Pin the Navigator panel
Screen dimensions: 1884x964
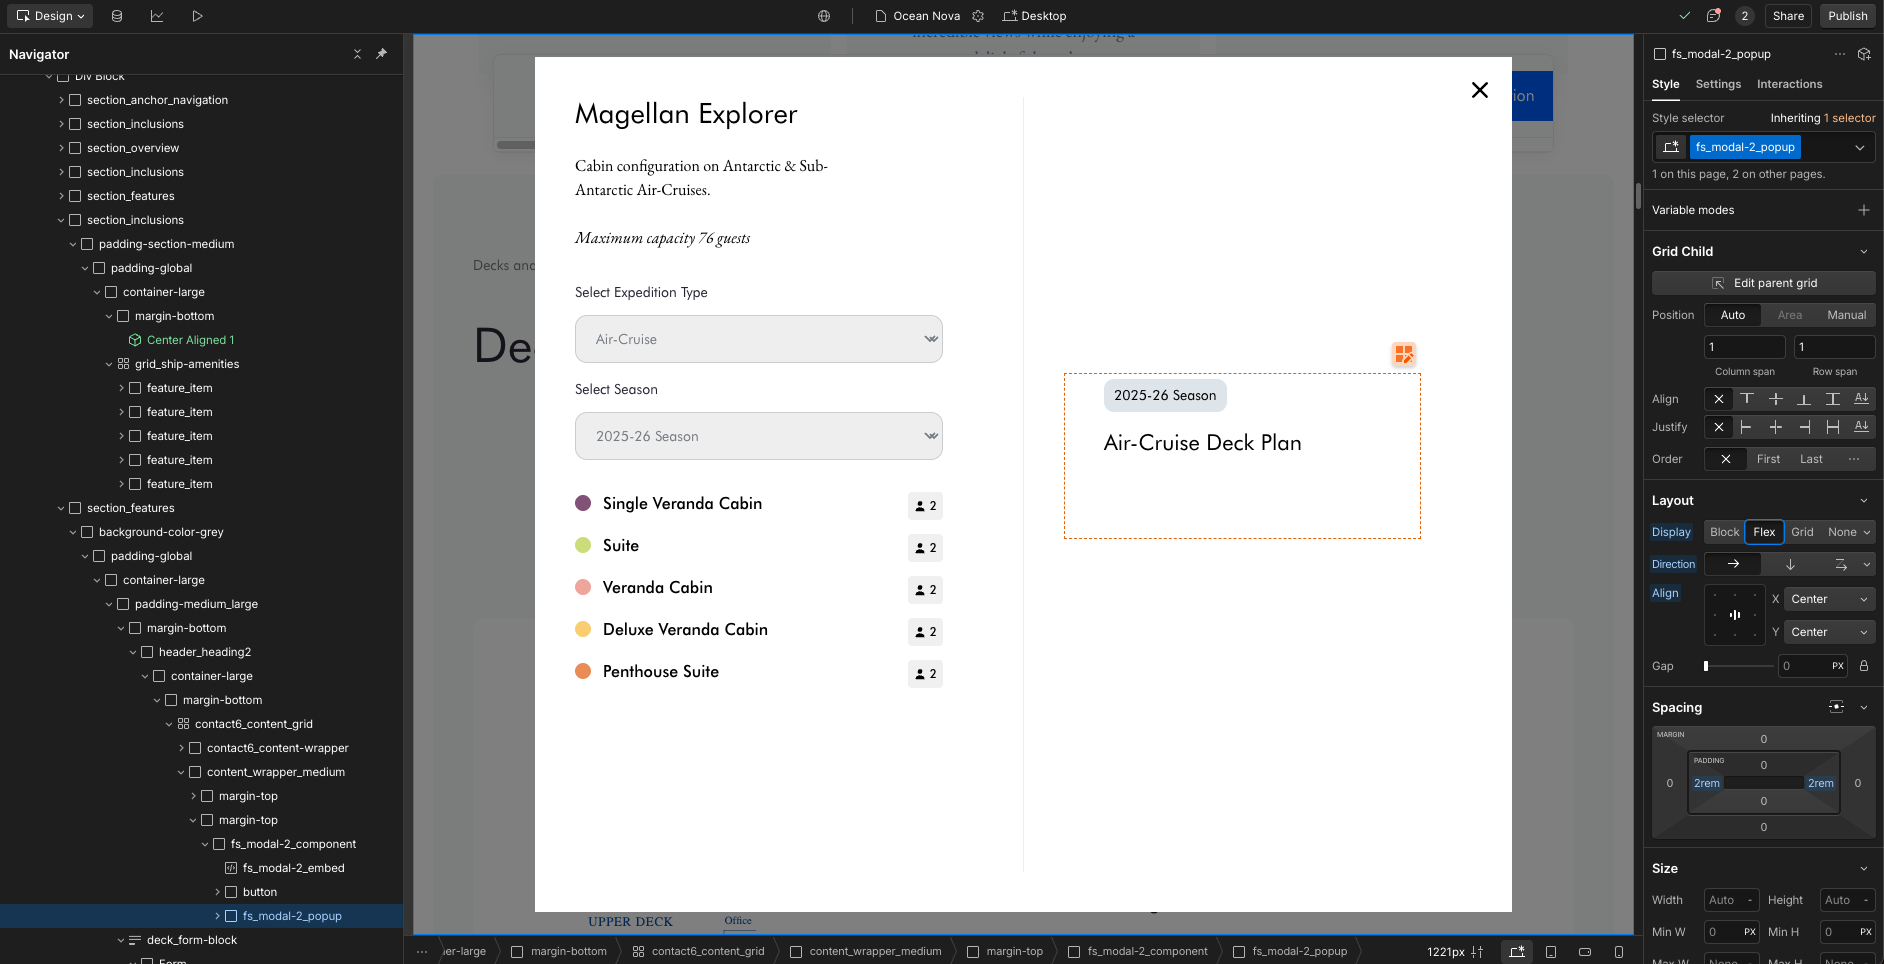tap(381, 54)
